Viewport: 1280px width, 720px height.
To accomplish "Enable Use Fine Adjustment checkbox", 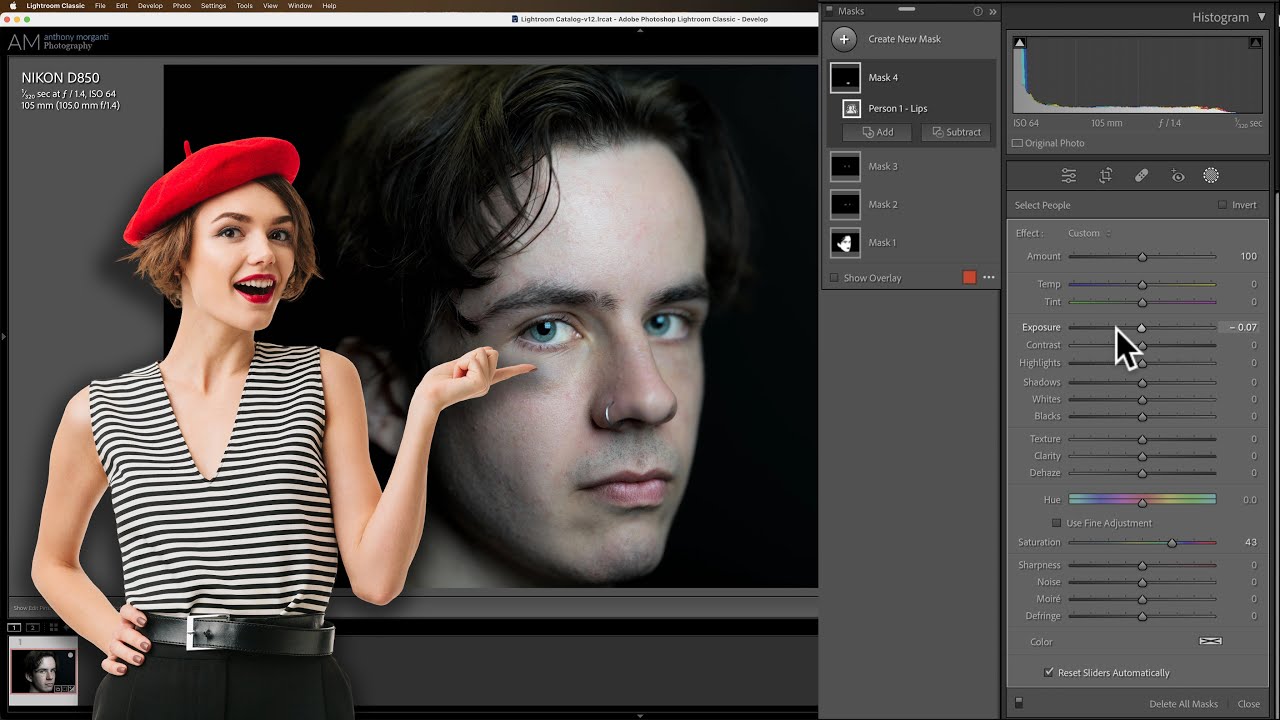I will pyautogui.click(x=1056, y=523).
